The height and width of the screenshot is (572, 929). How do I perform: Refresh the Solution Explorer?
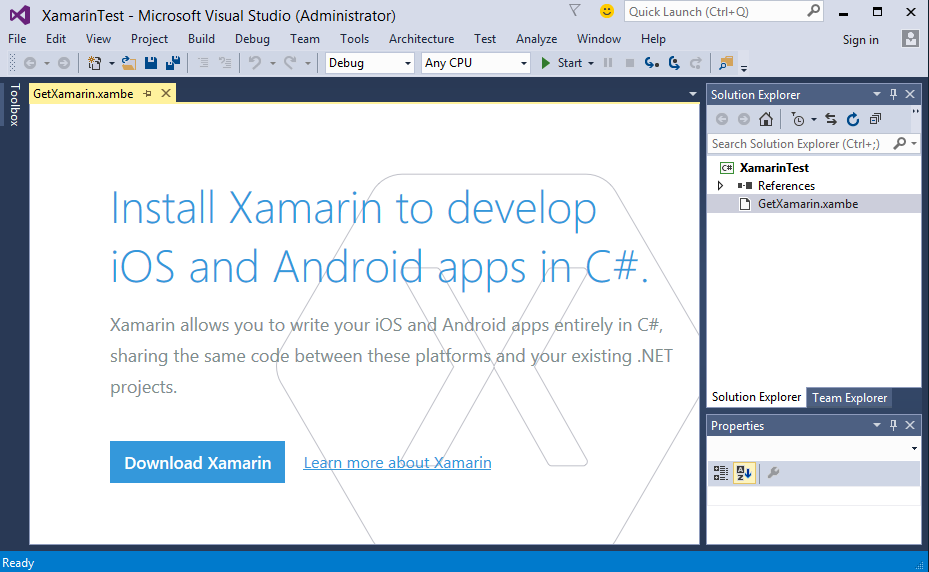coord(853,119)
